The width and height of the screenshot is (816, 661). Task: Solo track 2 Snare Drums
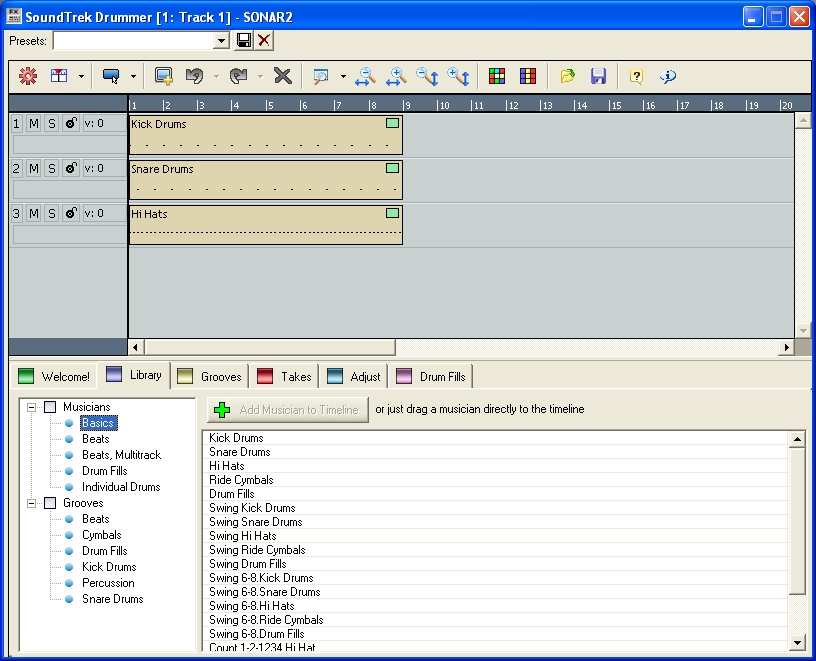coord(52,169)
